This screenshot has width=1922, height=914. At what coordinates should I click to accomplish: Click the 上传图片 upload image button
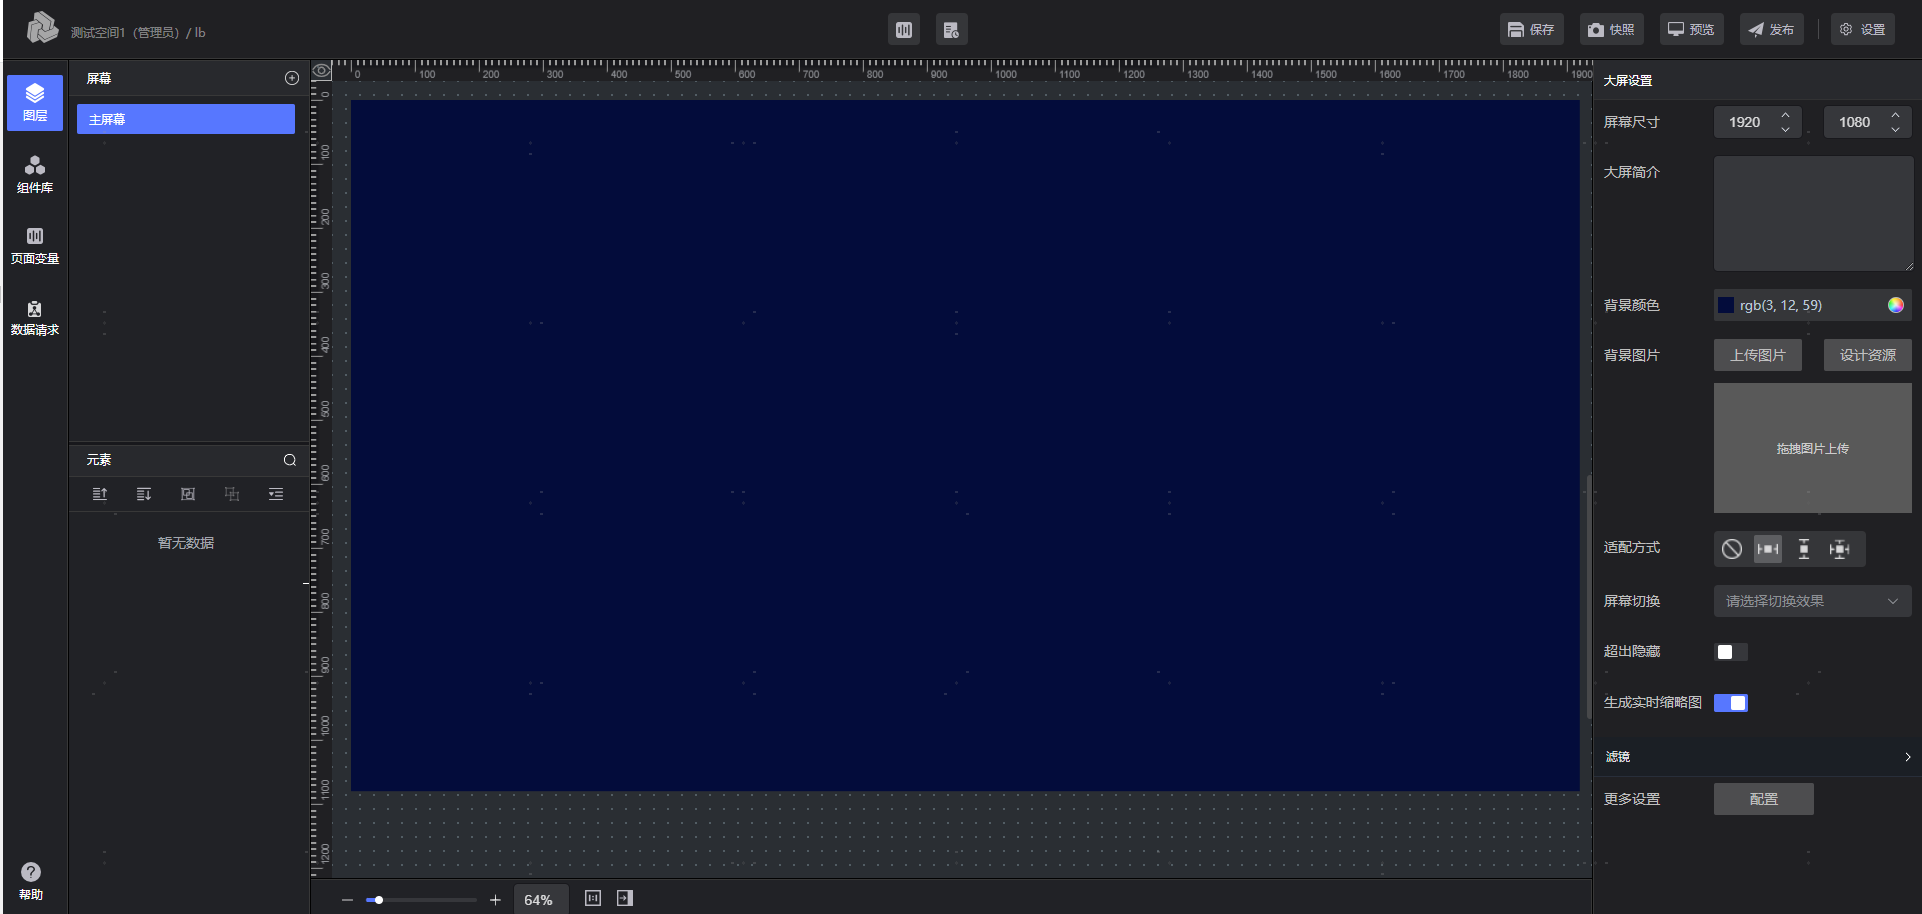tap(1757, 355)
